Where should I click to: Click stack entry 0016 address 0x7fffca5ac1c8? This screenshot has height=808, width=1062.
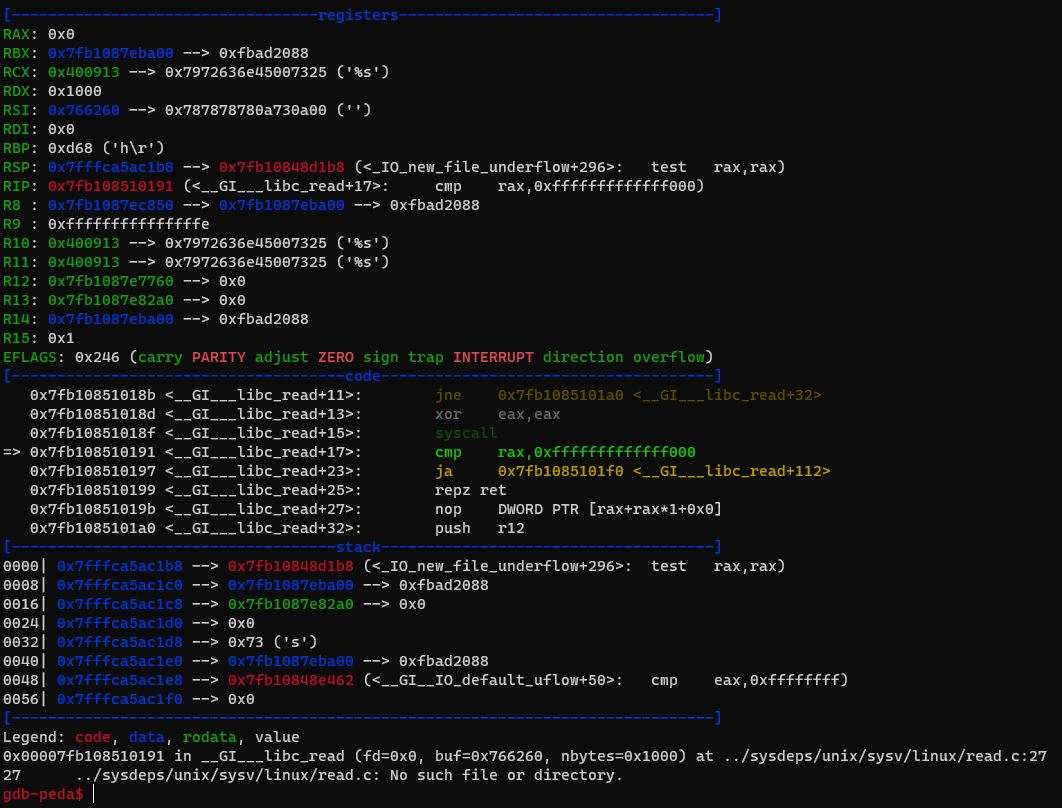pyautogui.click(x=119, y=603)
